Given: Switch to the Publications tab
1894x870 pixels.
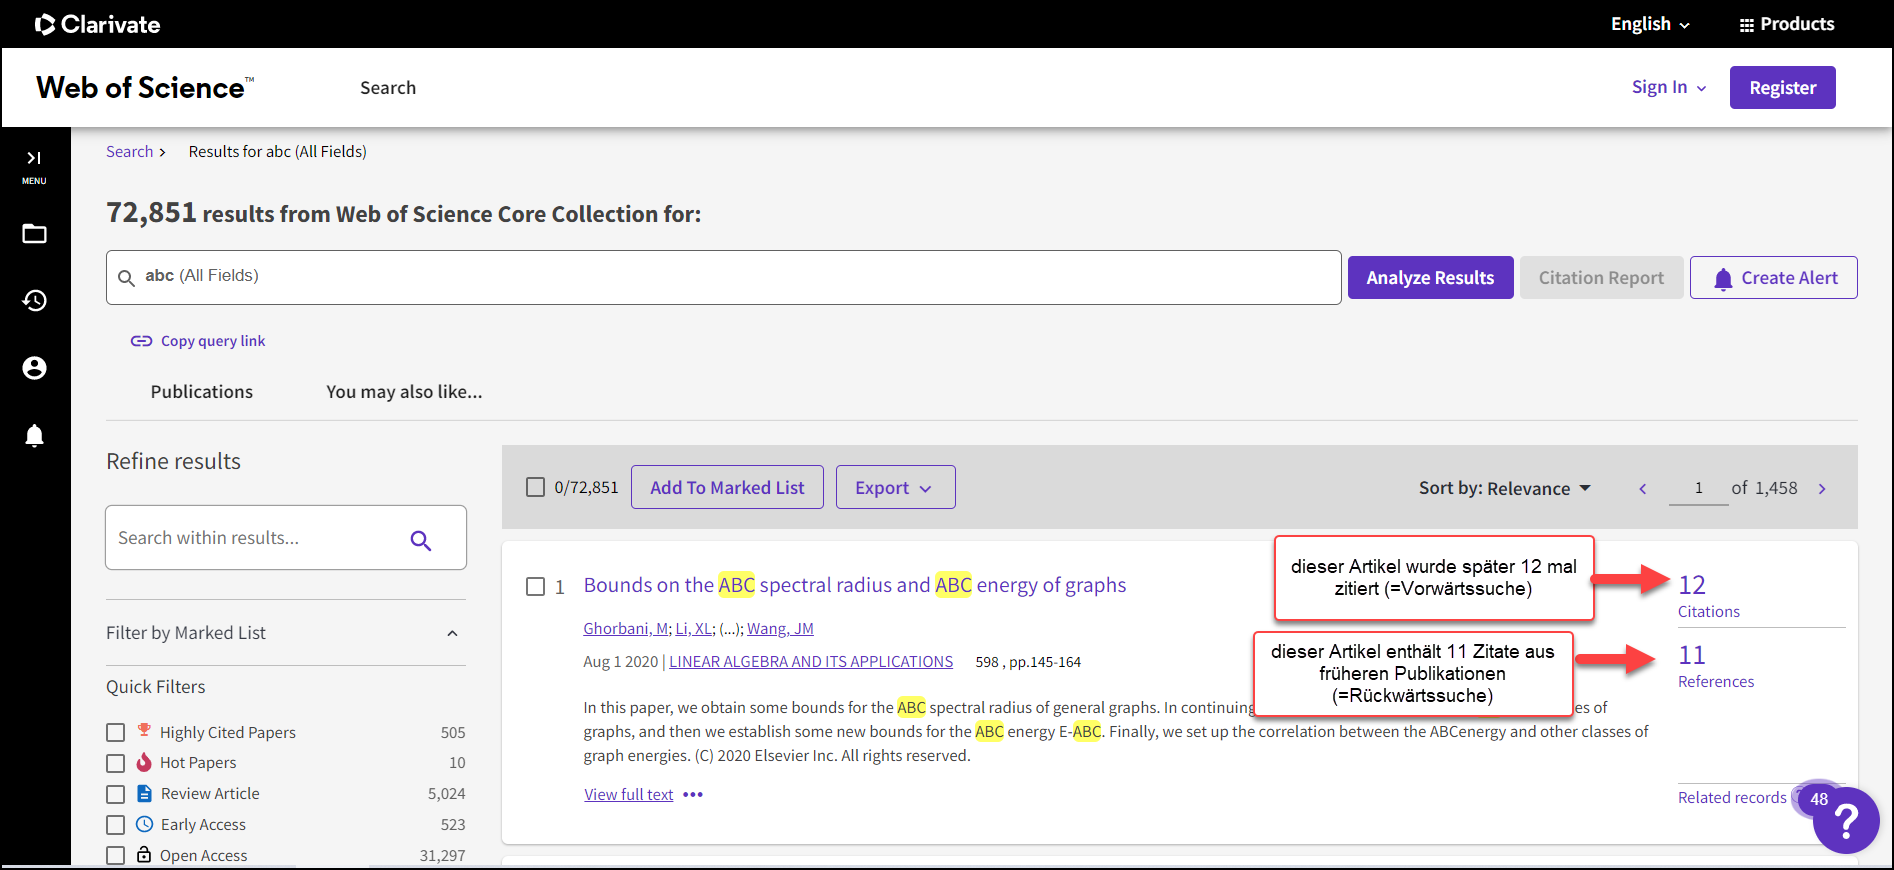Looking at the screenshot, I should pos(201,392).
